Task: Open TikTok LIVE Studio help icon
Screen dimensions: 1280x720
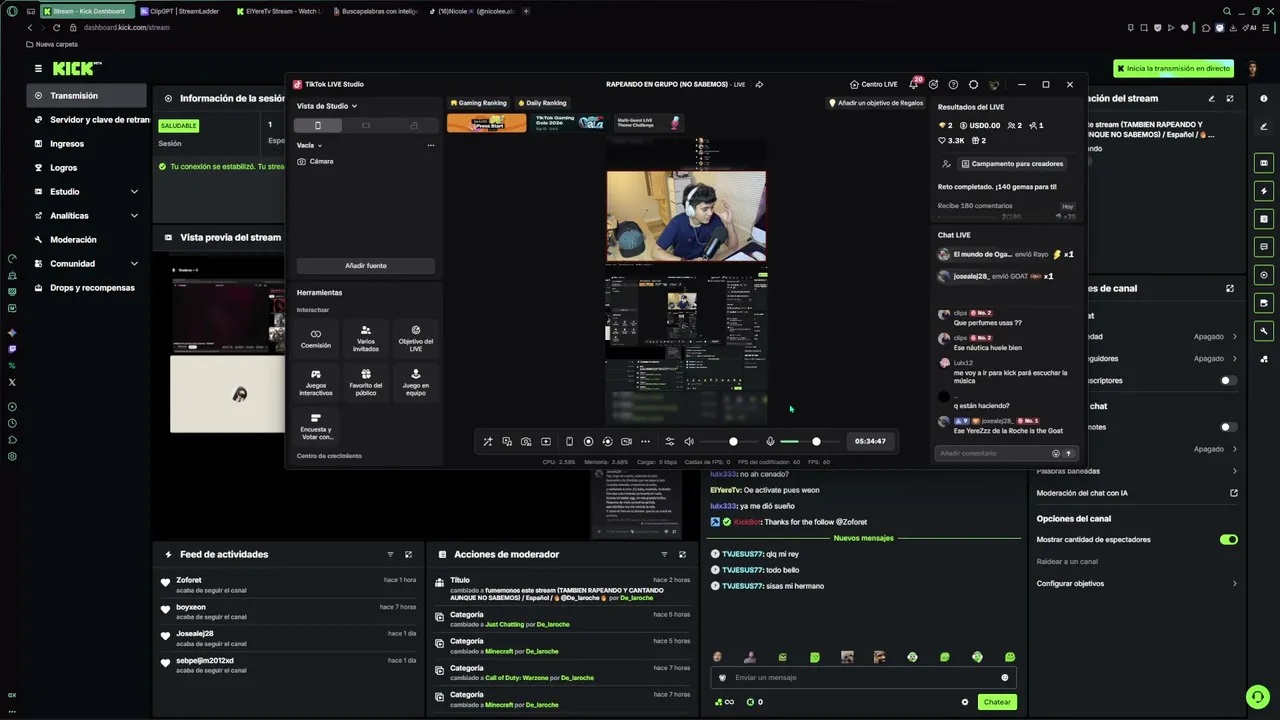Action: tap(953, 84)
